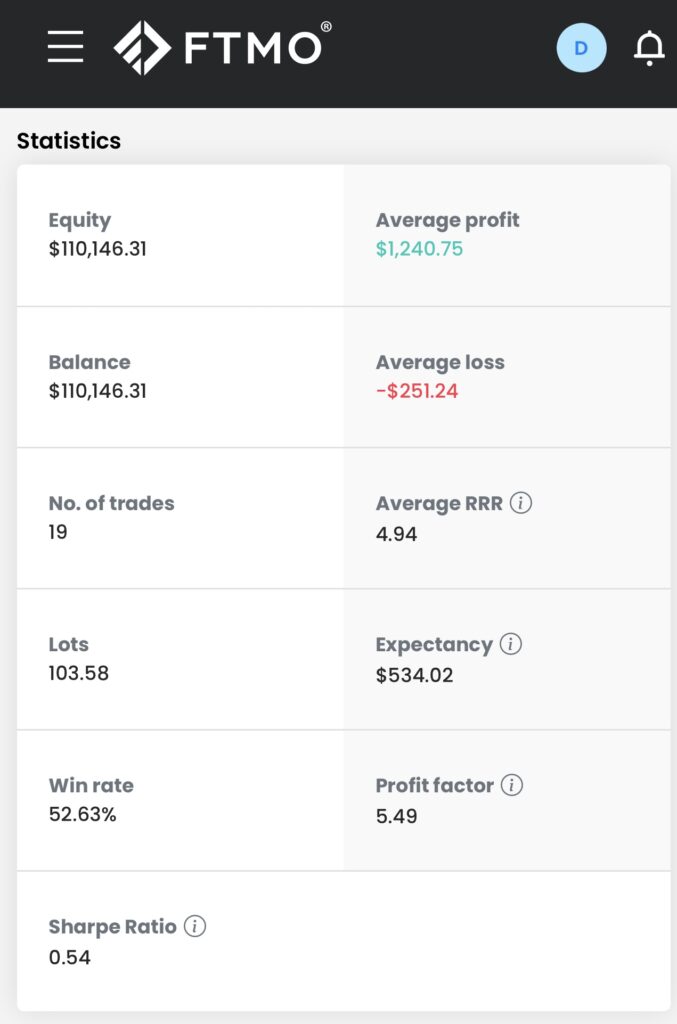
Task: Click the Statistics heading
Action: click(x=69, y=141)
